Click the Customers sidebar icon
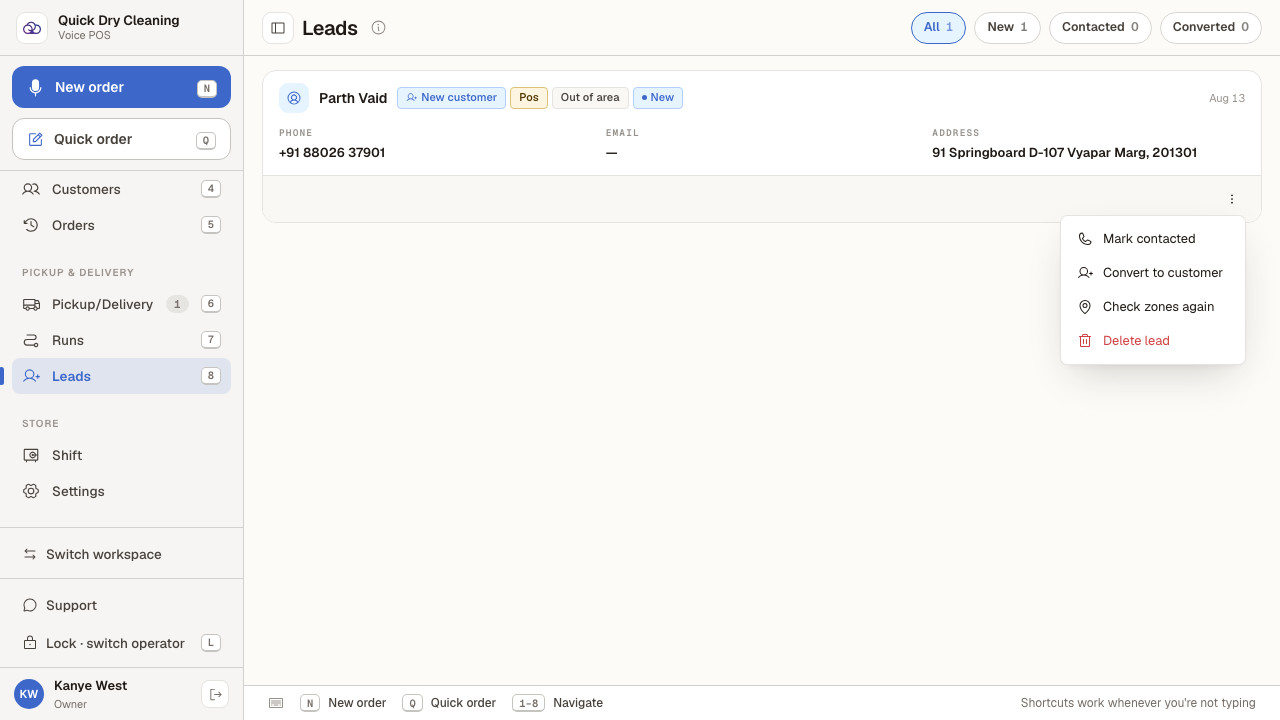The height and width of the screenshot is (720, 1280). pos(31,189)
